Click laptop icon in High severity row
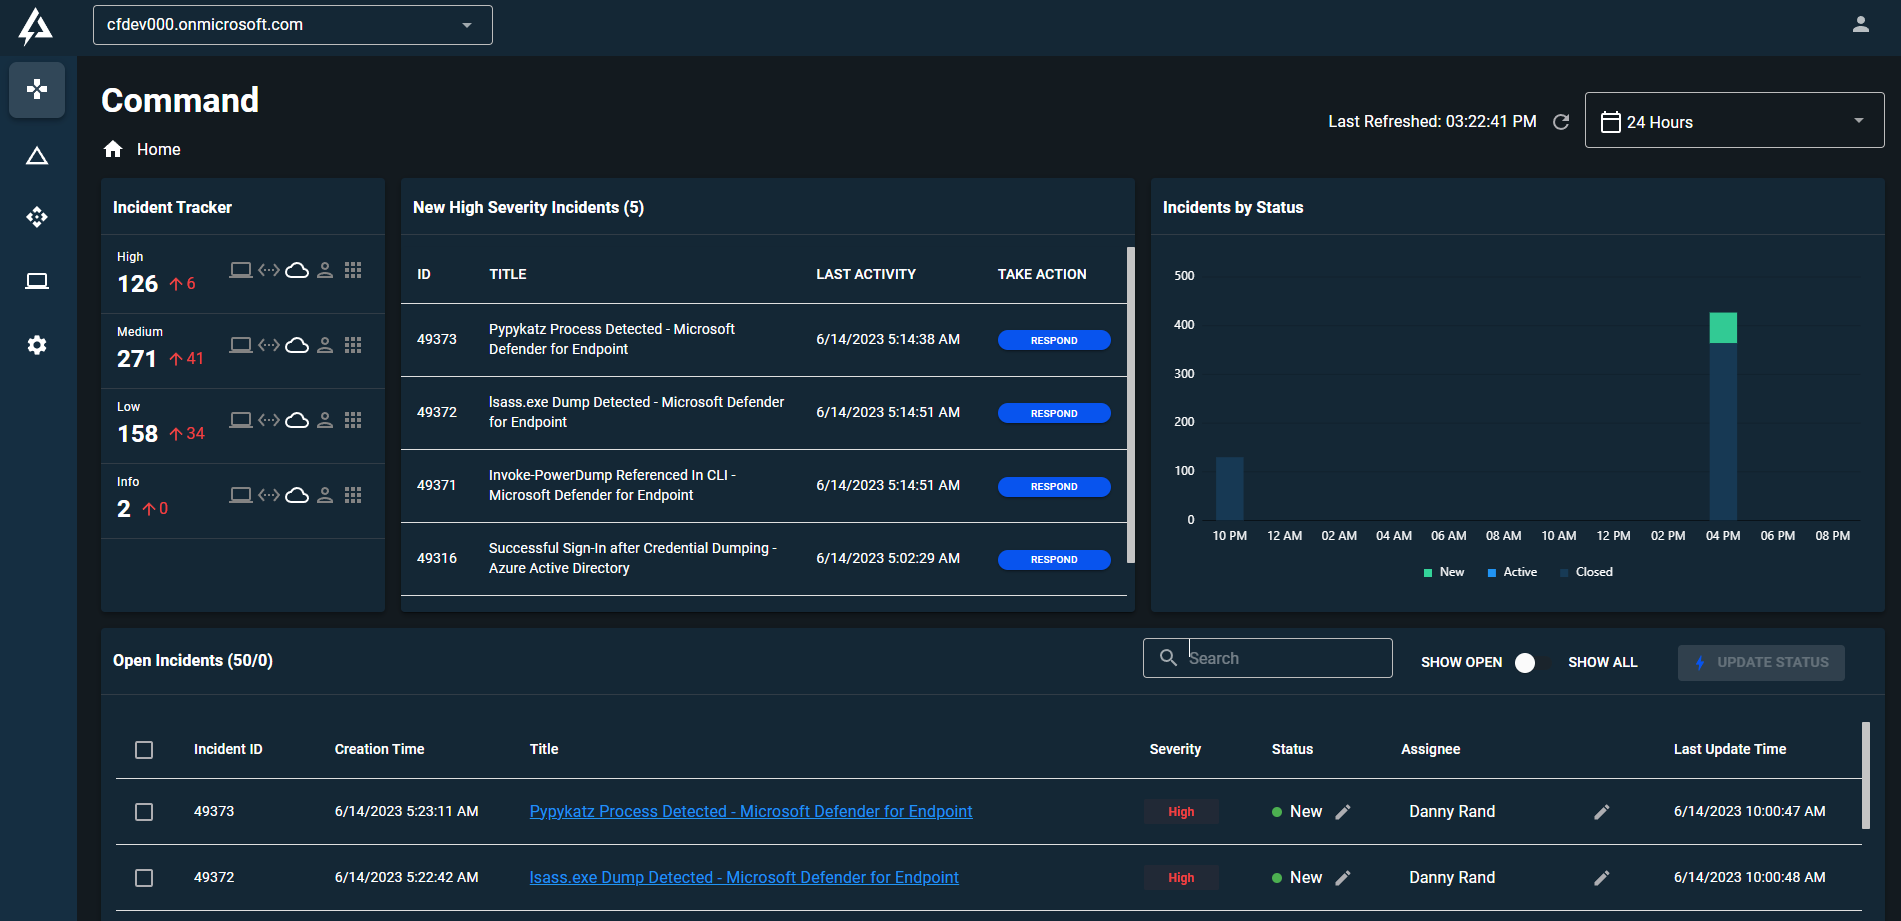Viewport: 1901px width, 921px height. pyautogui.click(x=240, y=270)
